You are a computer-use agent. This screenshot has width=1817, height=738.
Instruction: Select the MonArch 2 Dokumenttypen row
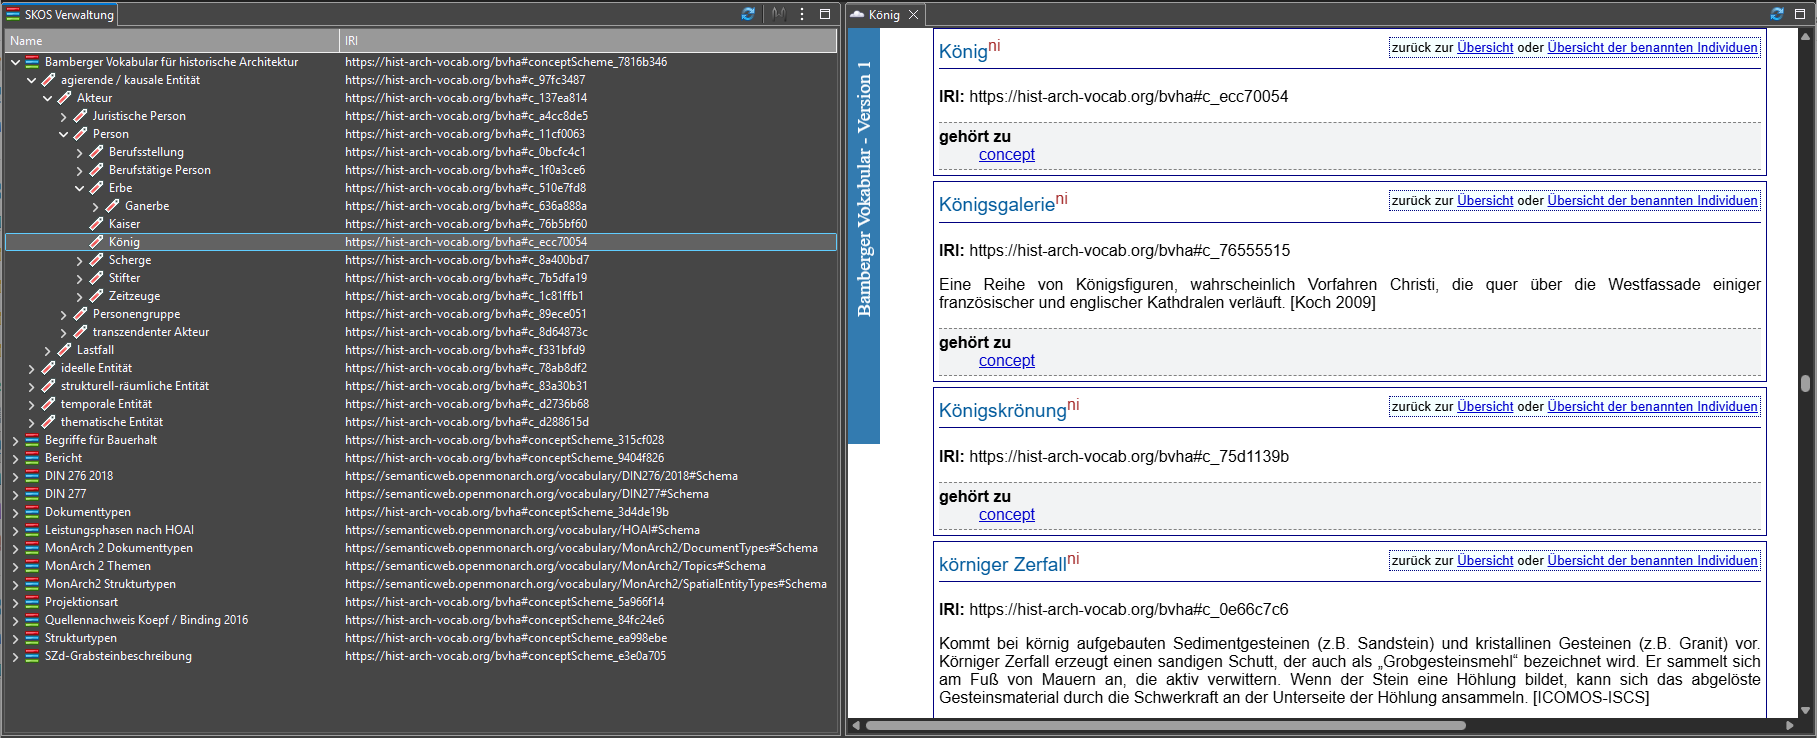(x=421, y=548)
